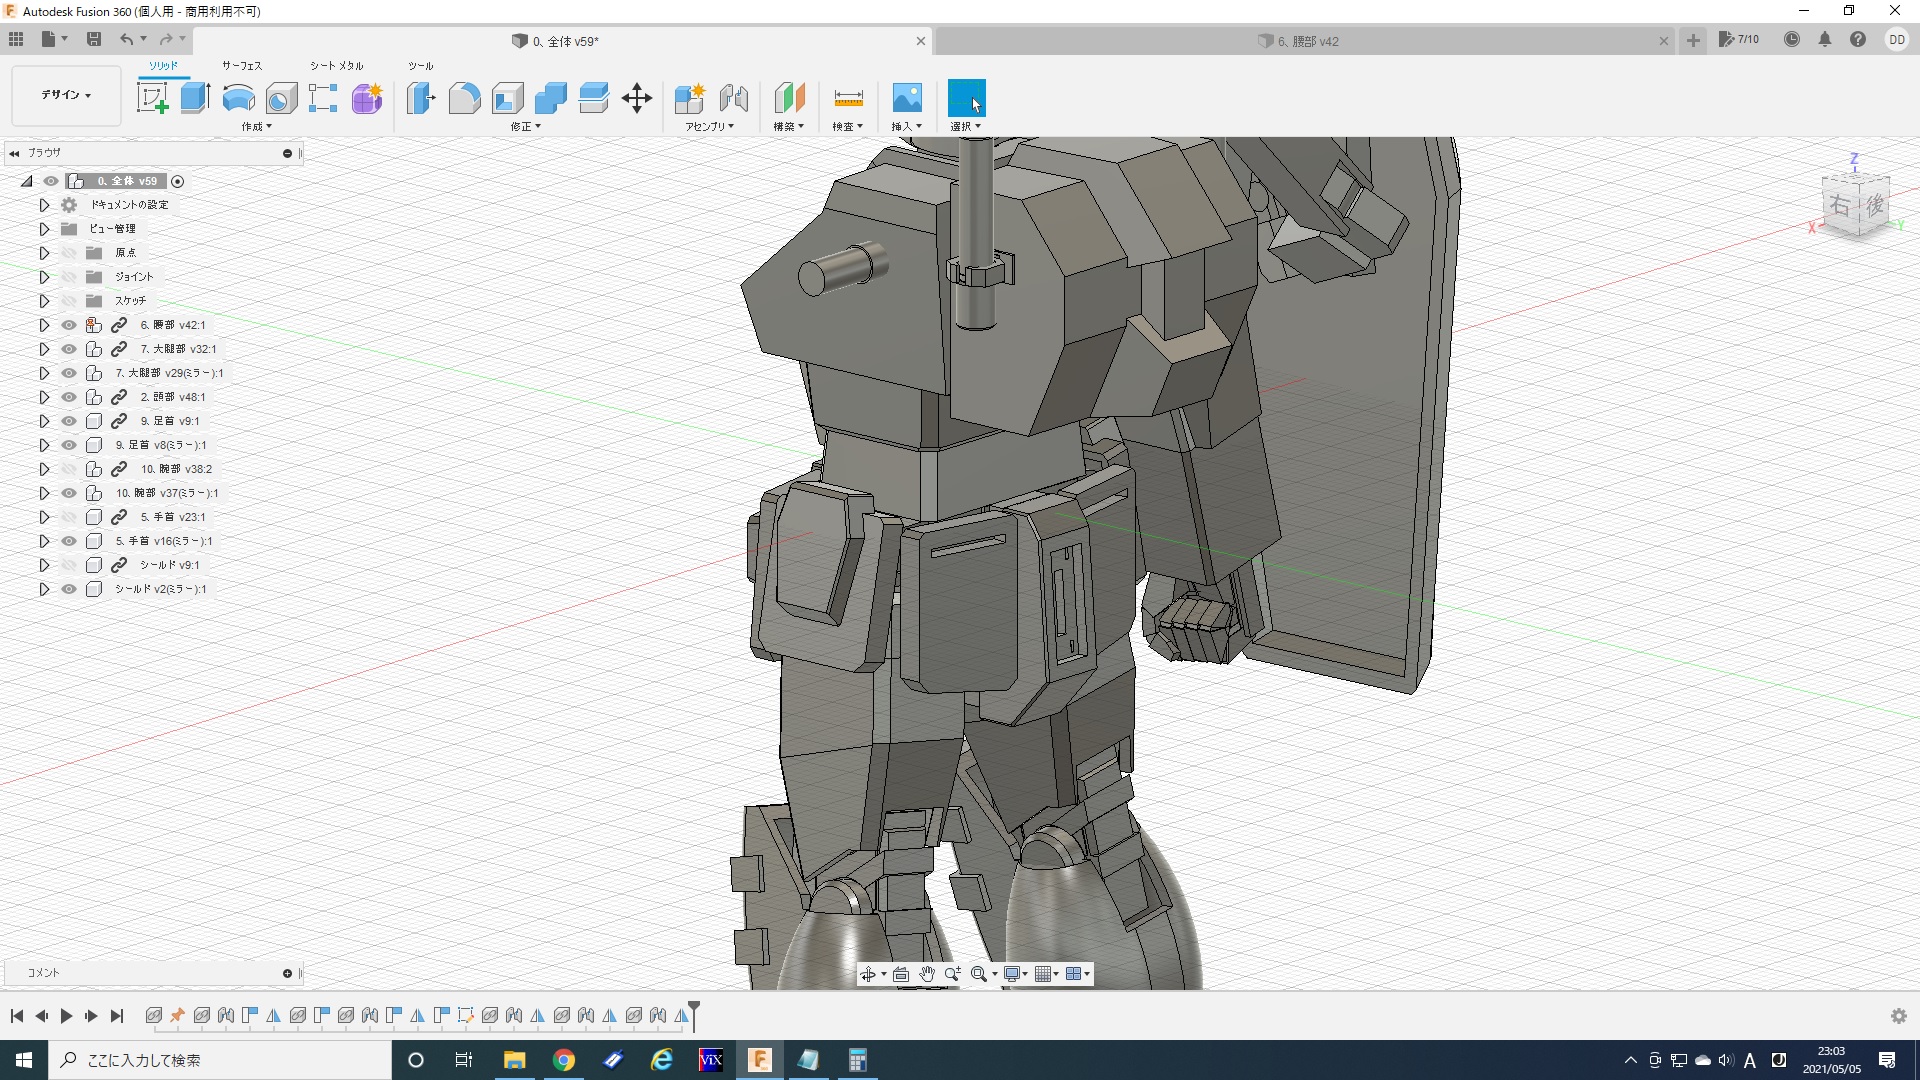The width and height of the screenshot is (1920, 1080).
Task: Click the Joint tool in Assembly group
Action: click(733, 98)
